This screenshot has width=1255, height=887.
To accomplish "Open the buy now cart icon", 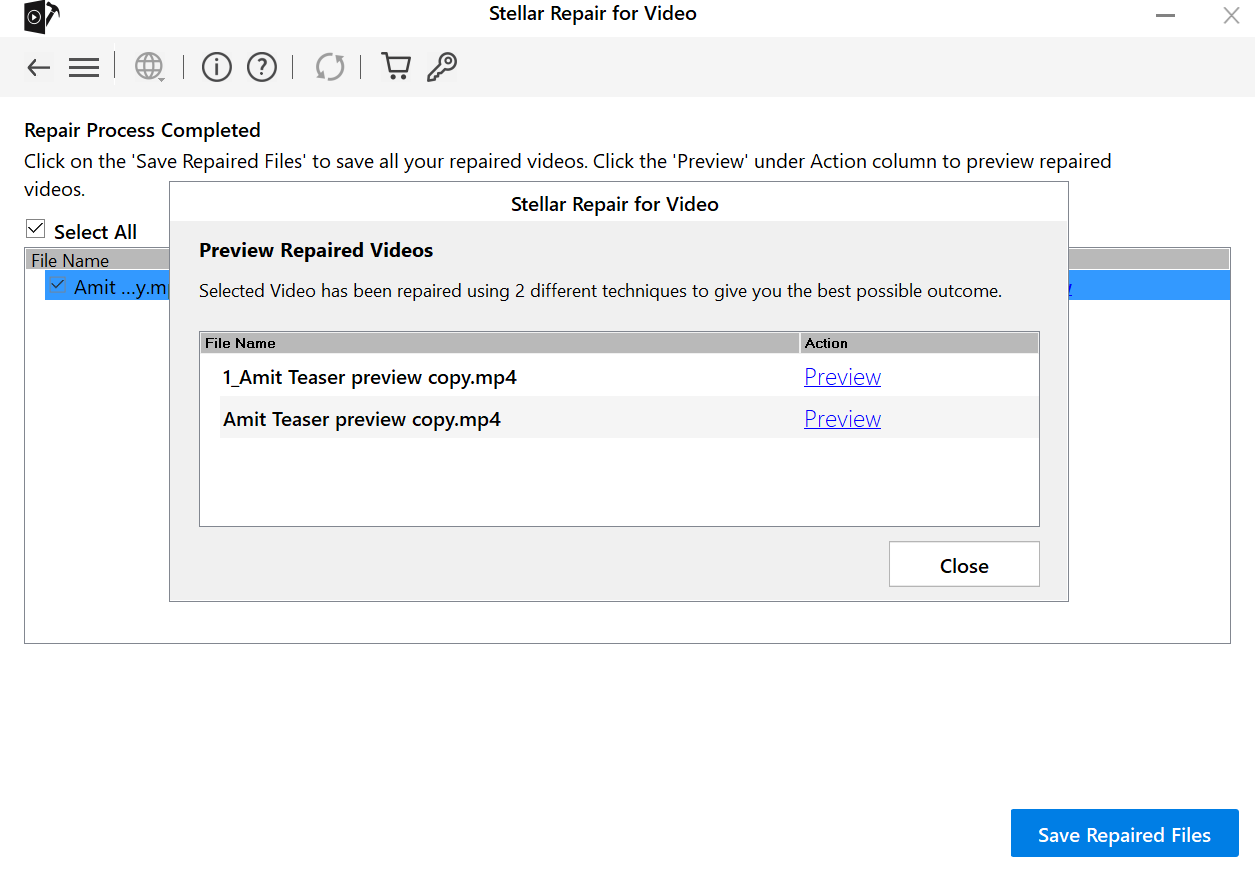I will (396, 67).
